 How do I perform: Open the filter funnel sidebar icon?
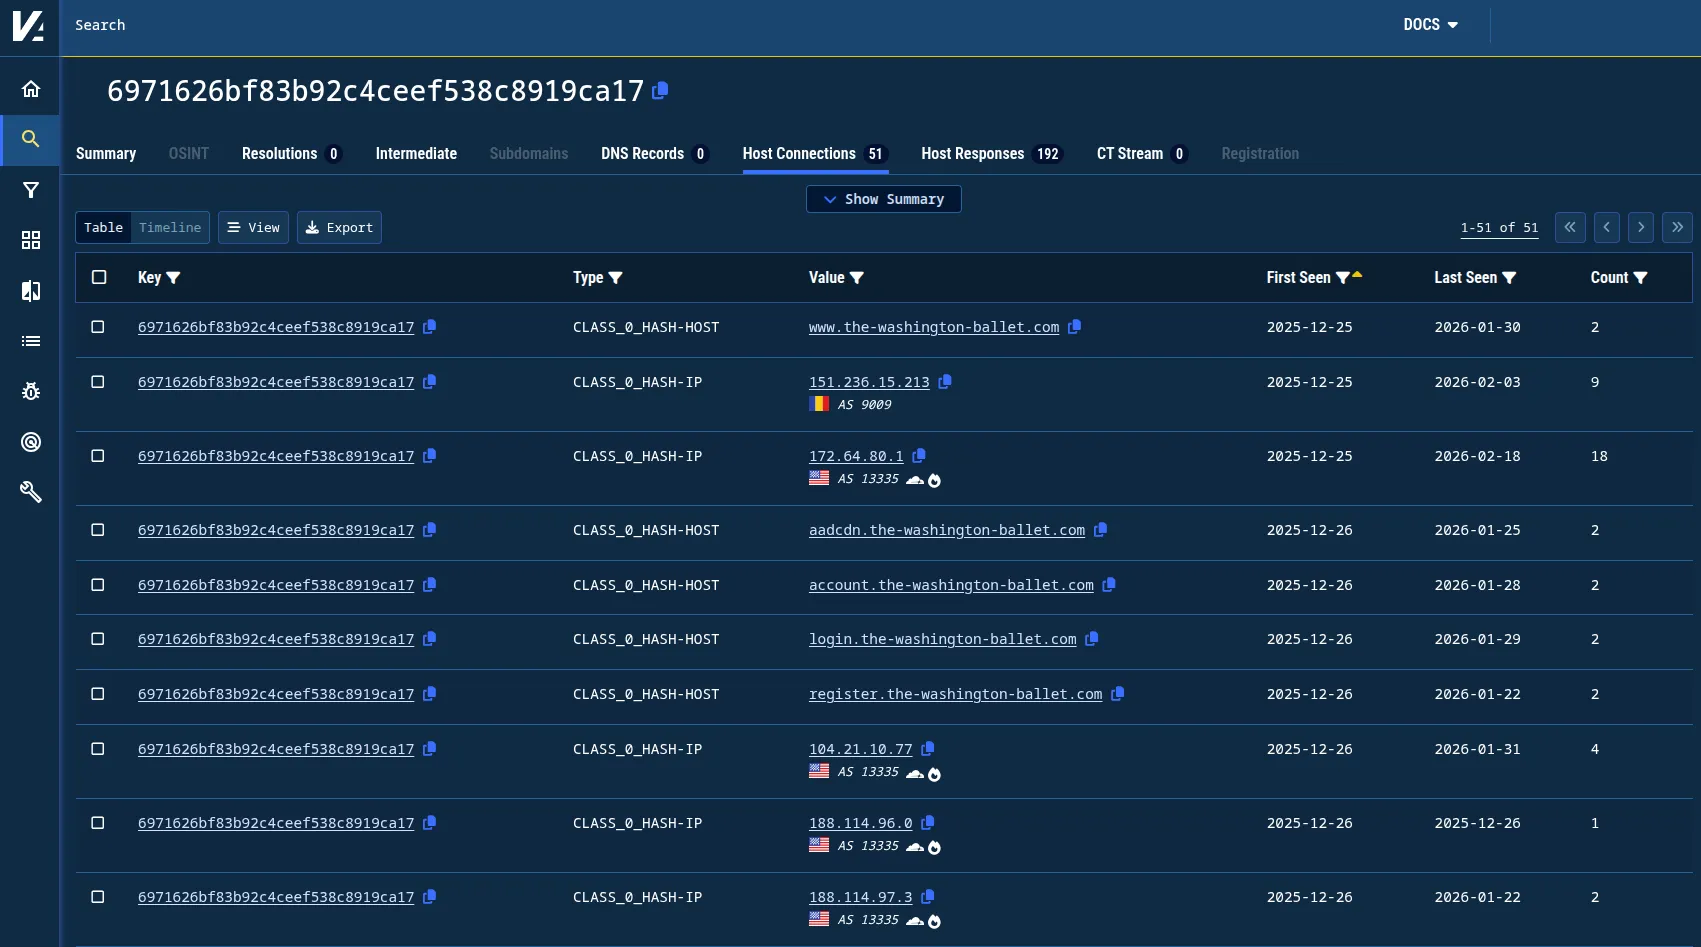click(x=31, y=190)
